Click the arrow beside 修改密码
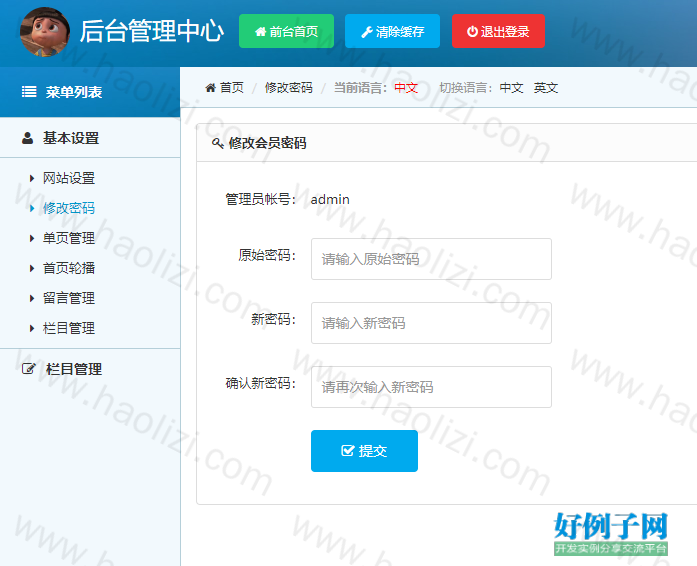The height and width of the screenshot is (566, 697). pyautogui.click(x=32, y=209)
